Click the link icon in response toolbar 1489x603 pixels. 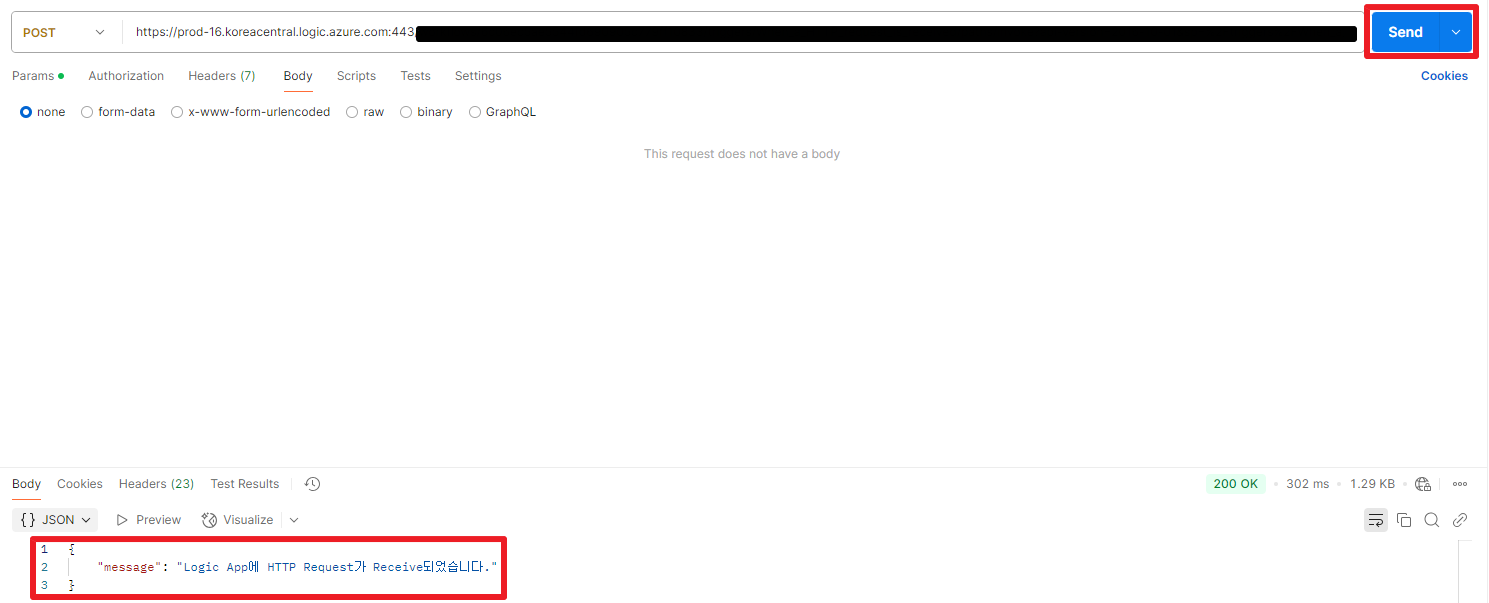[x=1460, y=520]
